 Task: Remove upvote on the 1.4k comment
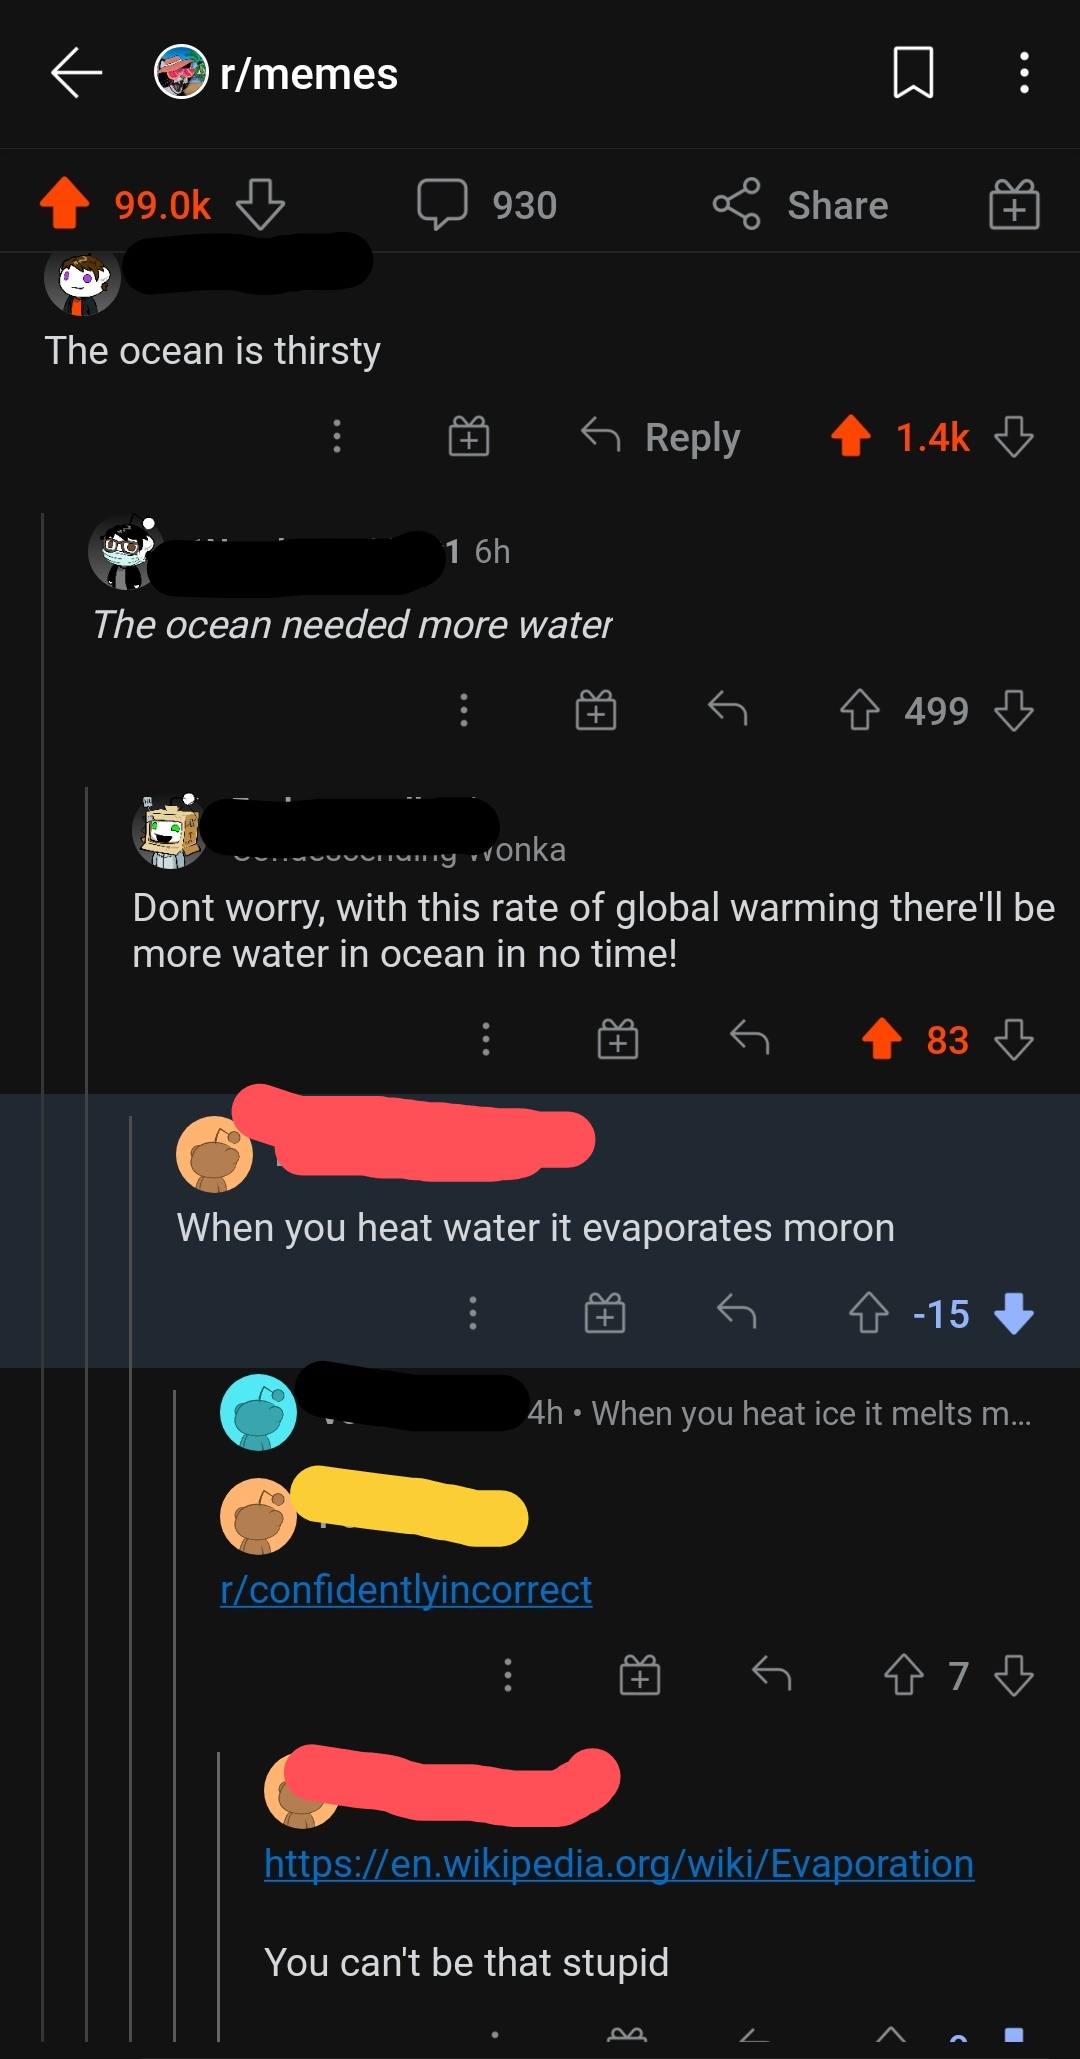tap(851, 437)
